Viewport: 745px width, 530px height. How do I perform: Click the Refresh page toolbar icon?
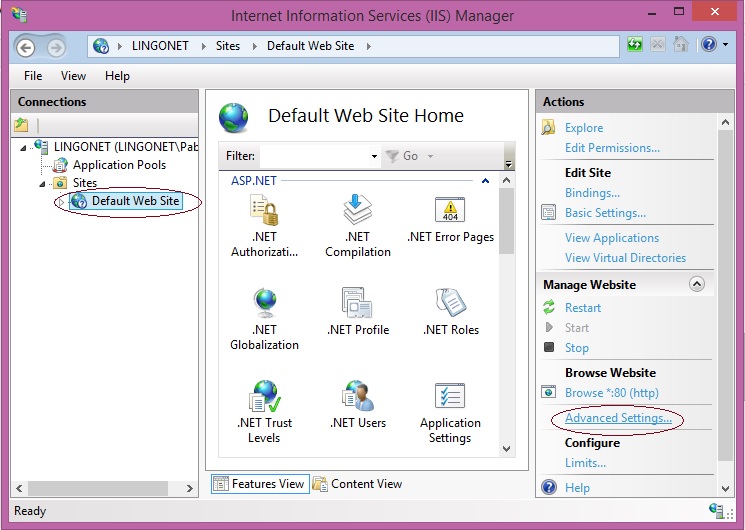click(635, 45)
